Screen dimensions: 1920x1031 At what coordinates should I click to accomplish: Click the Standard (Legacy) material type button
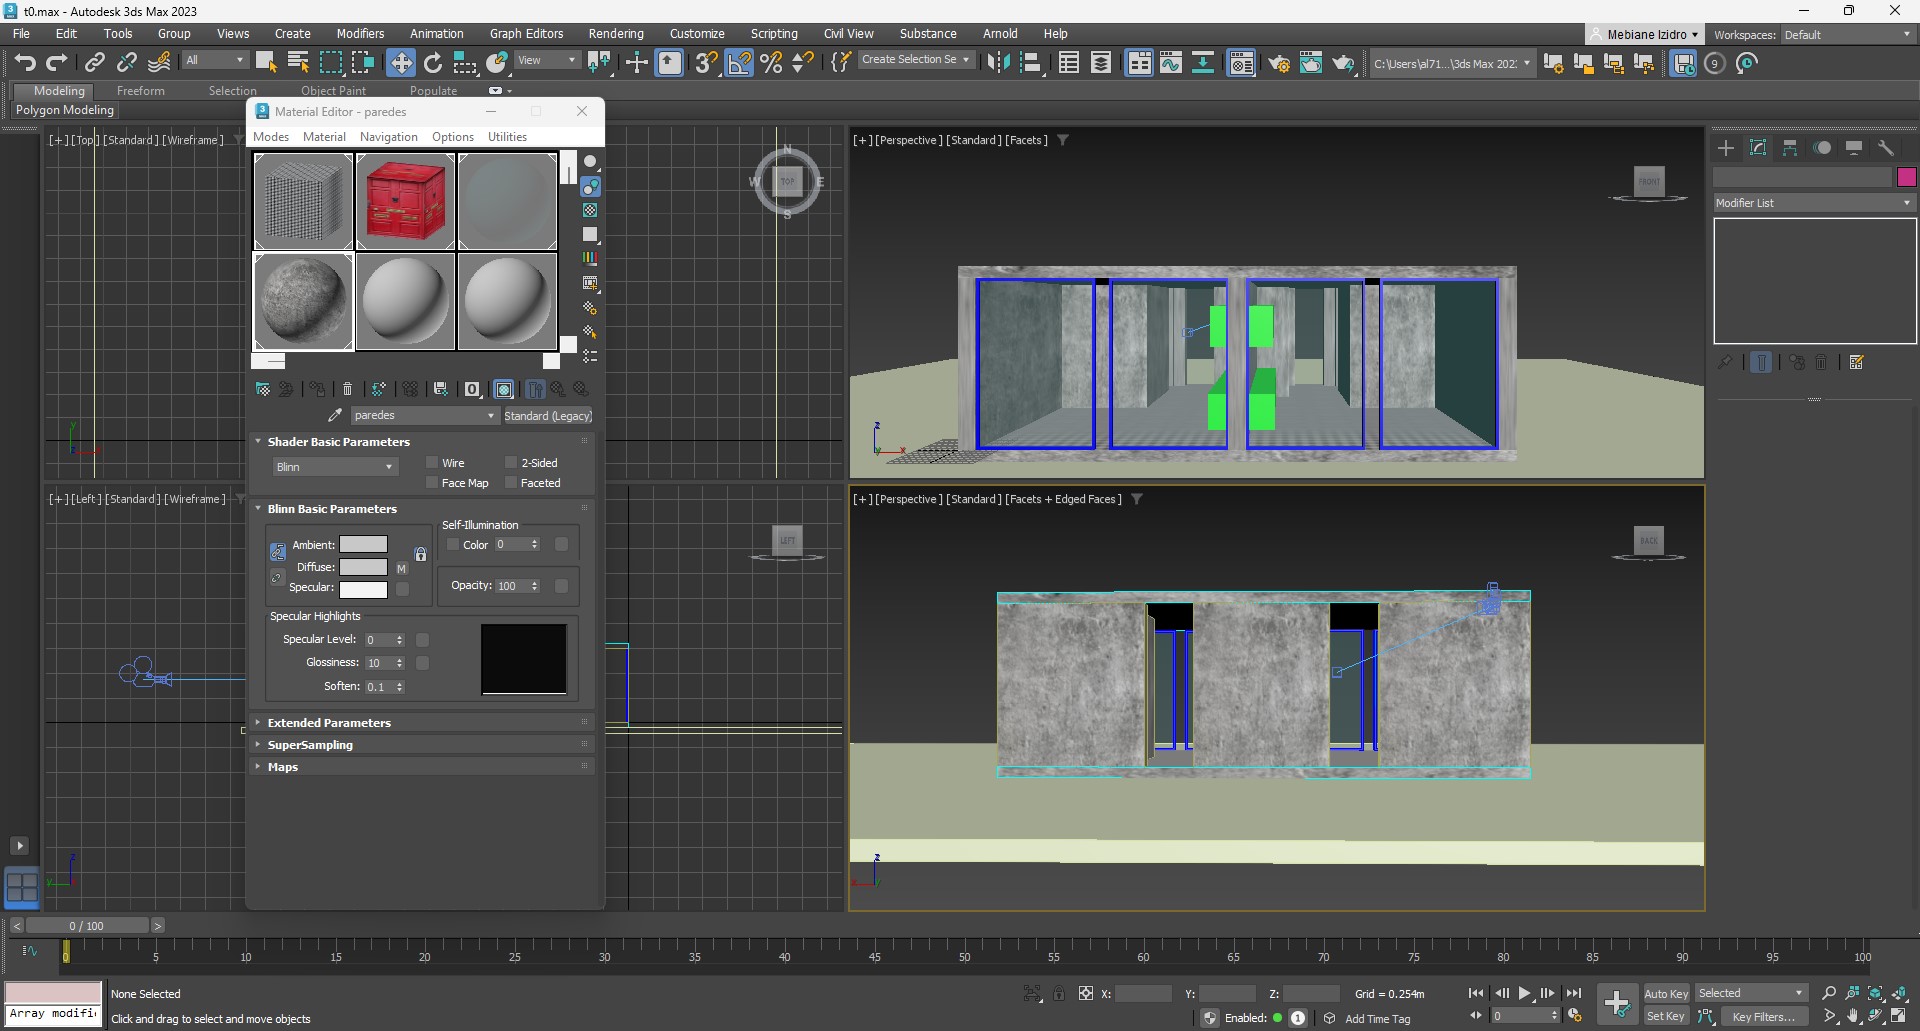coord(548,416)
